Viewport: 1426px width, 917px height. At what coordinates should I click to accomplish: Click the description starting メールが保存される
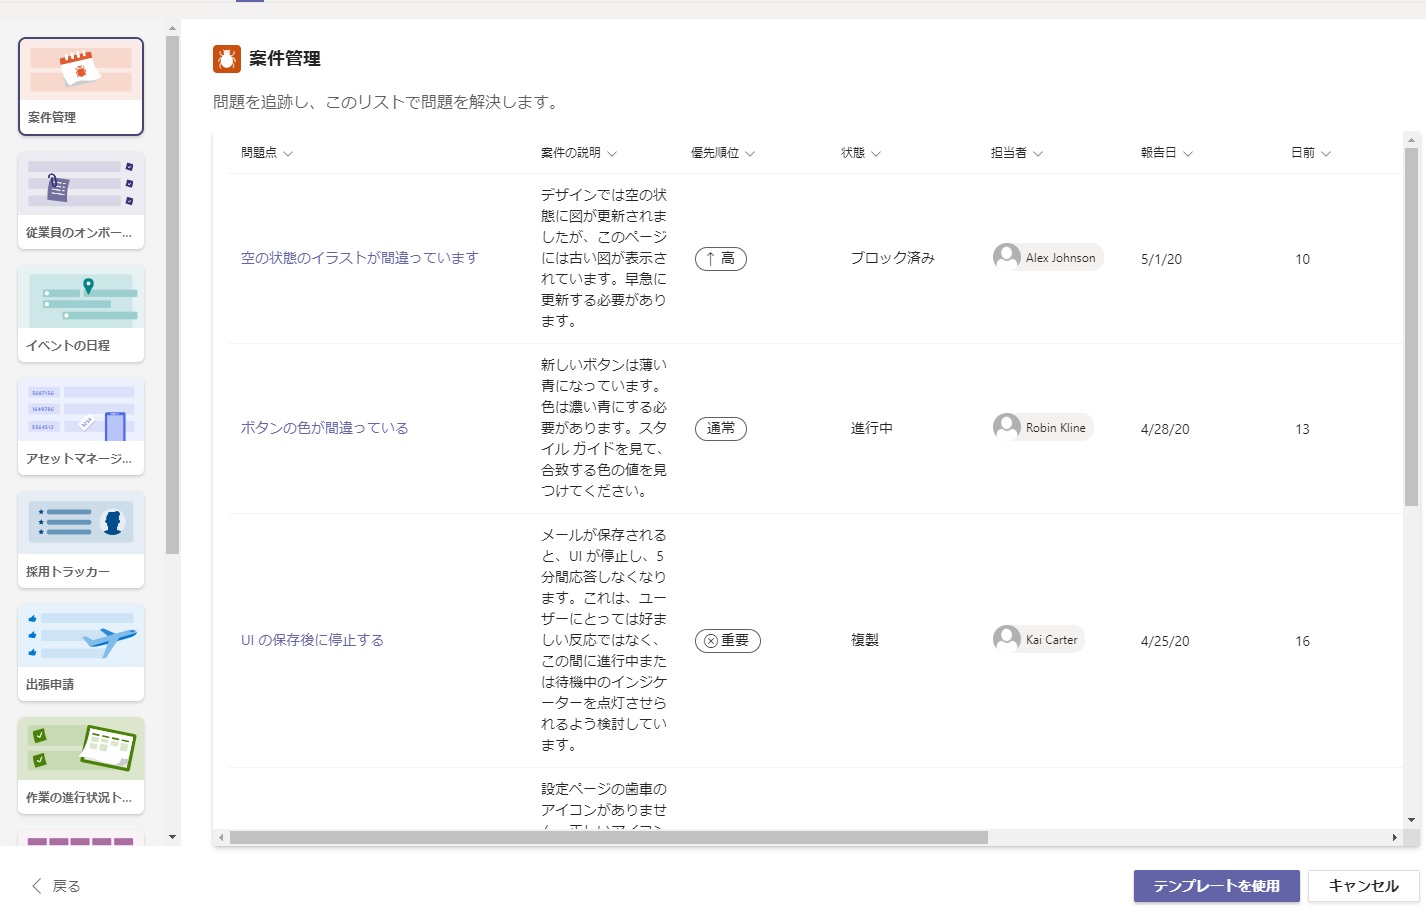[604, 640]
